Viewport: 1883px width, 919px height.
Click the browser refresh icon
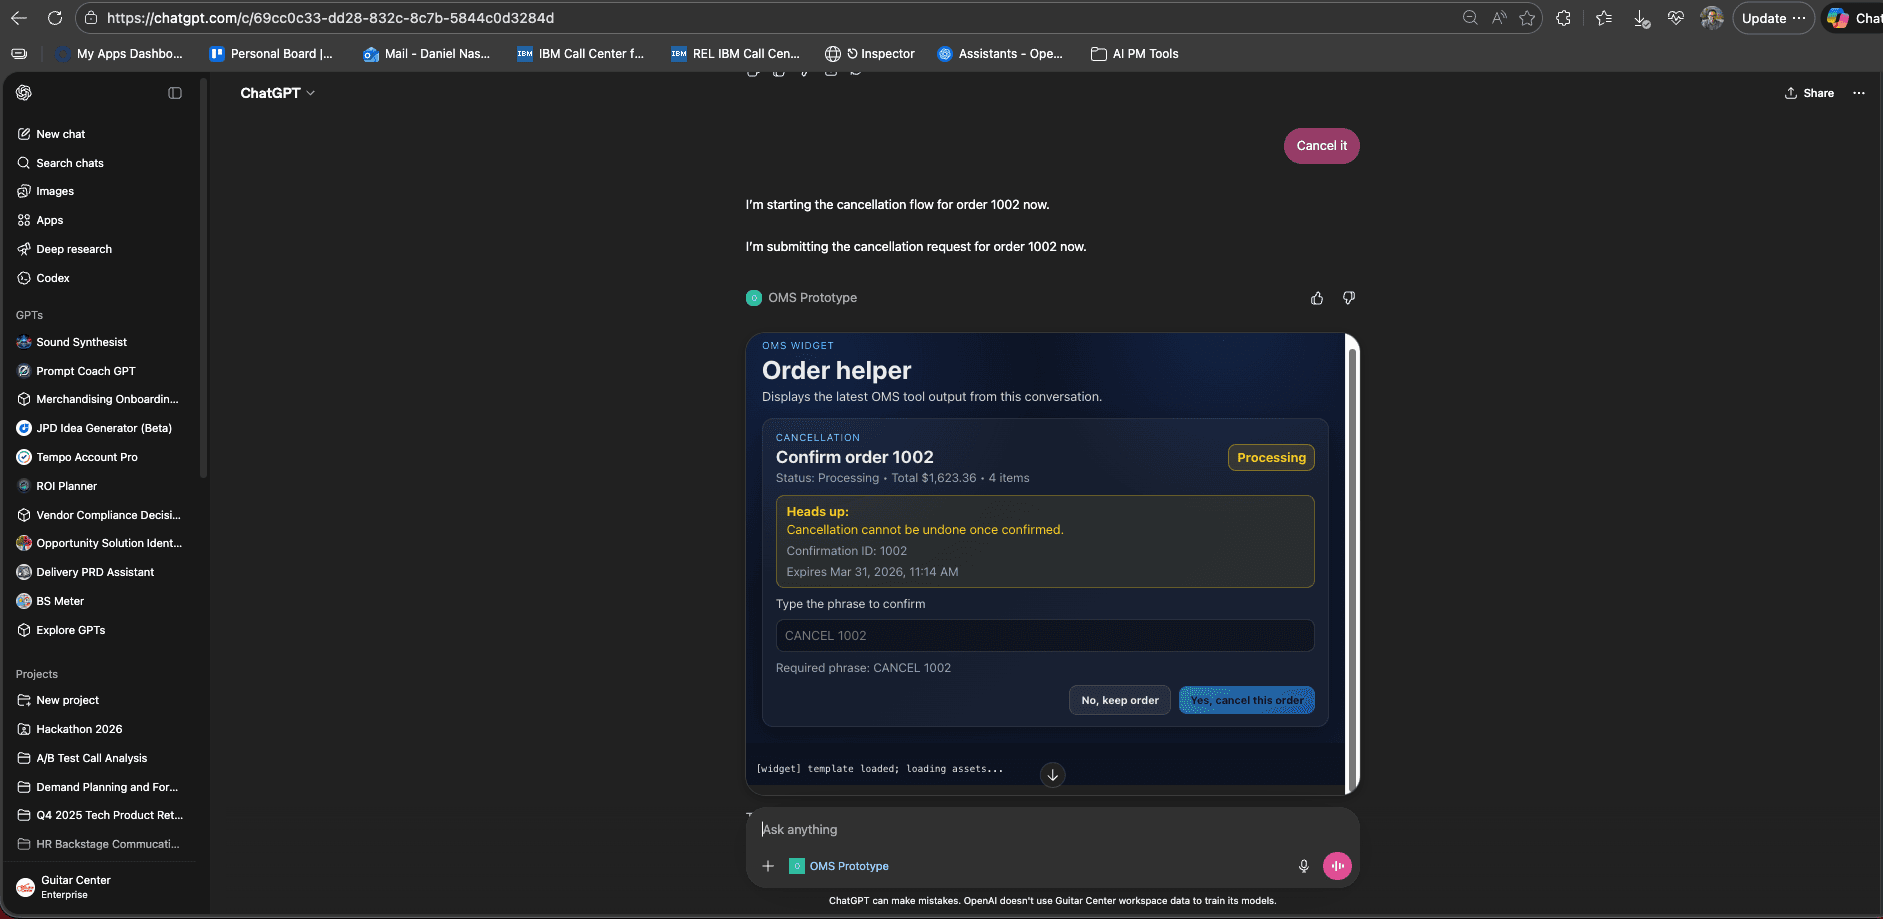point(55,18)
